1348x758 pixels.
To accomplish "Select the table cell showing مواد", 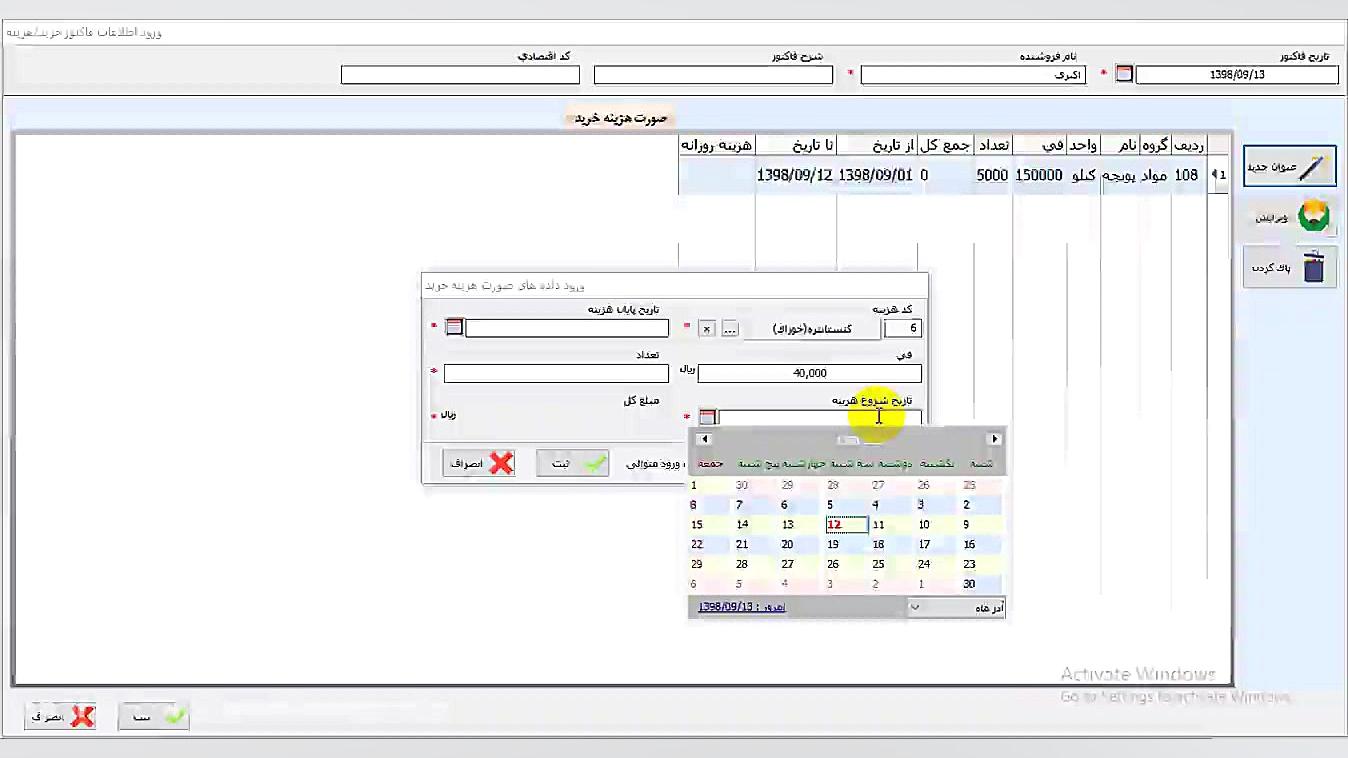I will pos(1154,175).
